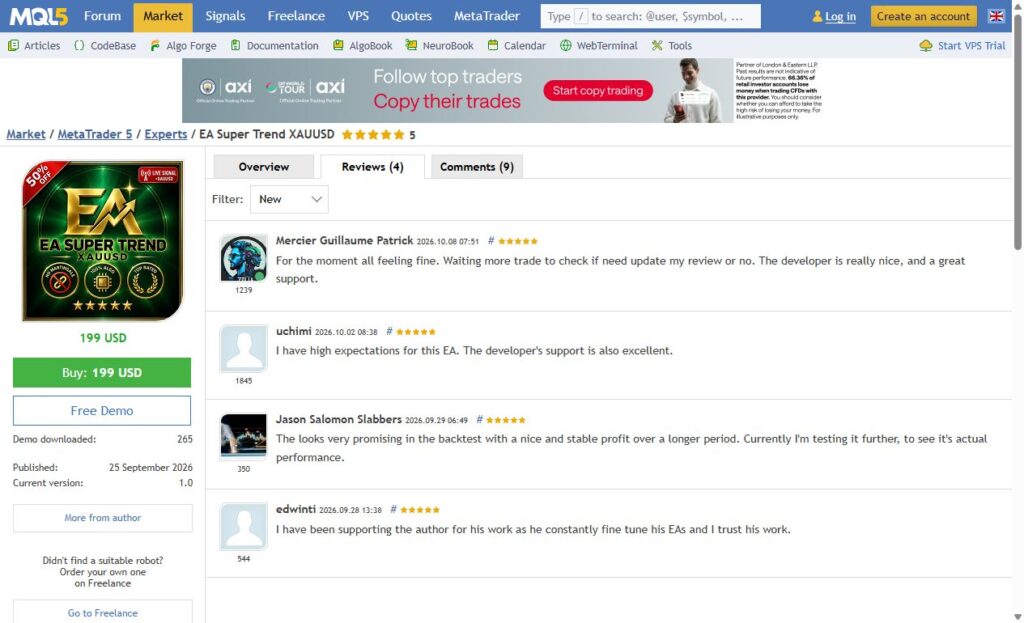Click the # permalink on uchimi's review
1024x623 pixels.
pyautogui.click(x=389, y=331)
